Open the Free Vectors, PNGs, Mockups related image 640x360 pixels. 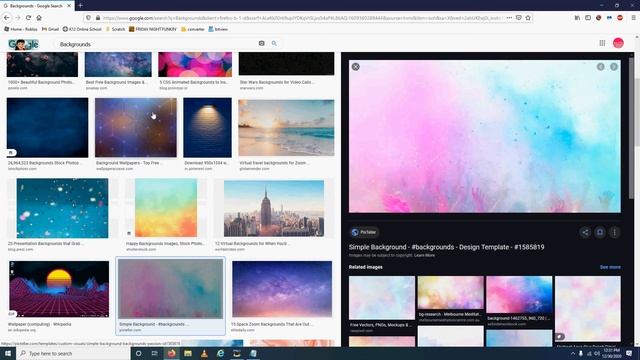382,298
